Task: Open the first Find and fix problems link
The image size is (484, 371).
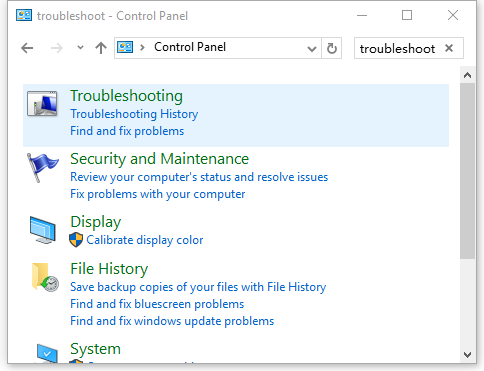Action: pyautogui.click(x=127, y=131)
